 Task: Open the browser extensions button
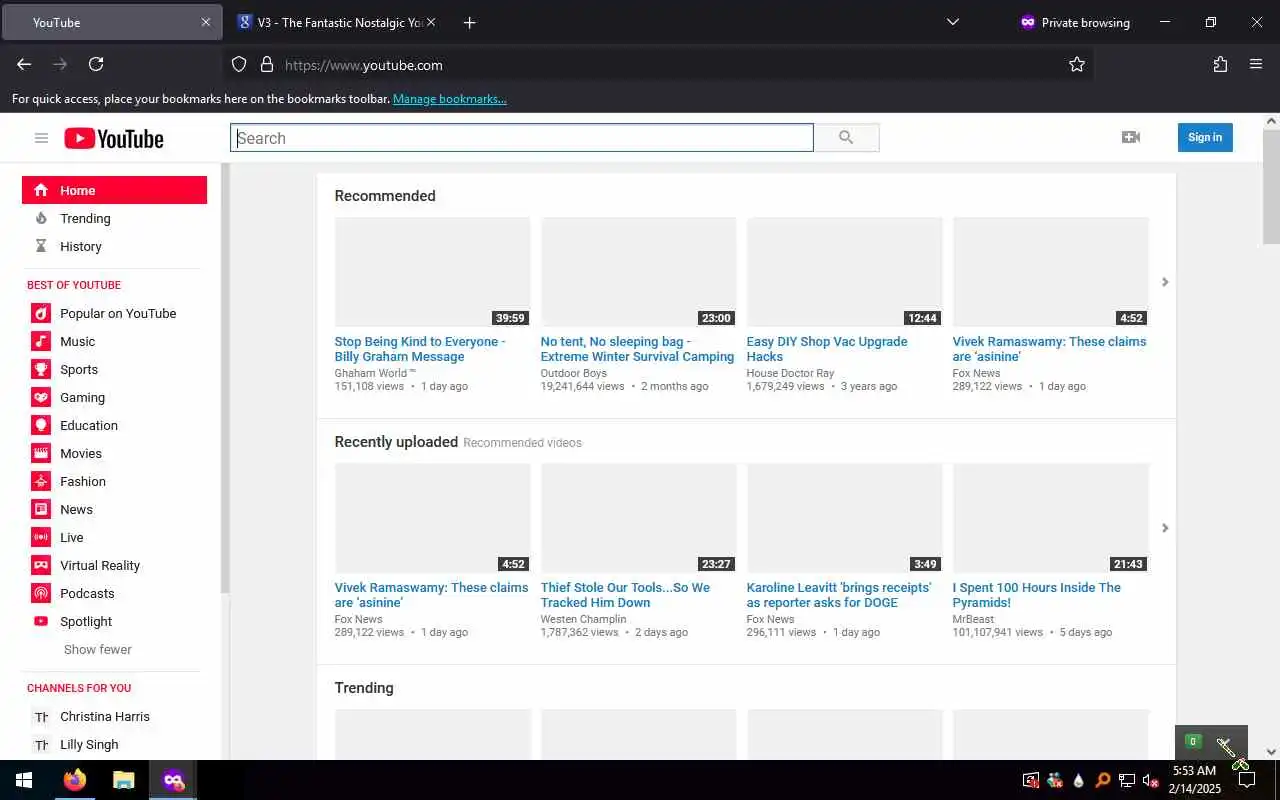(1220, 64)
